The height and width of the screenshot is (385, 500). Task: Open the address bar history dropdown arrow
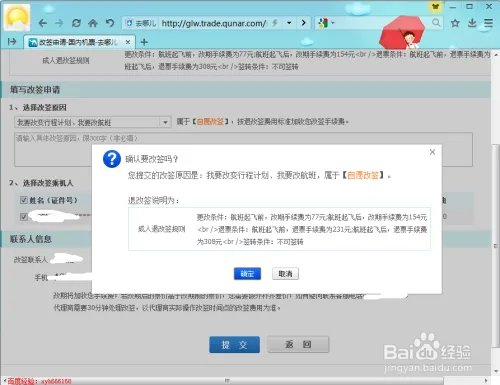(x=289, y=23)
